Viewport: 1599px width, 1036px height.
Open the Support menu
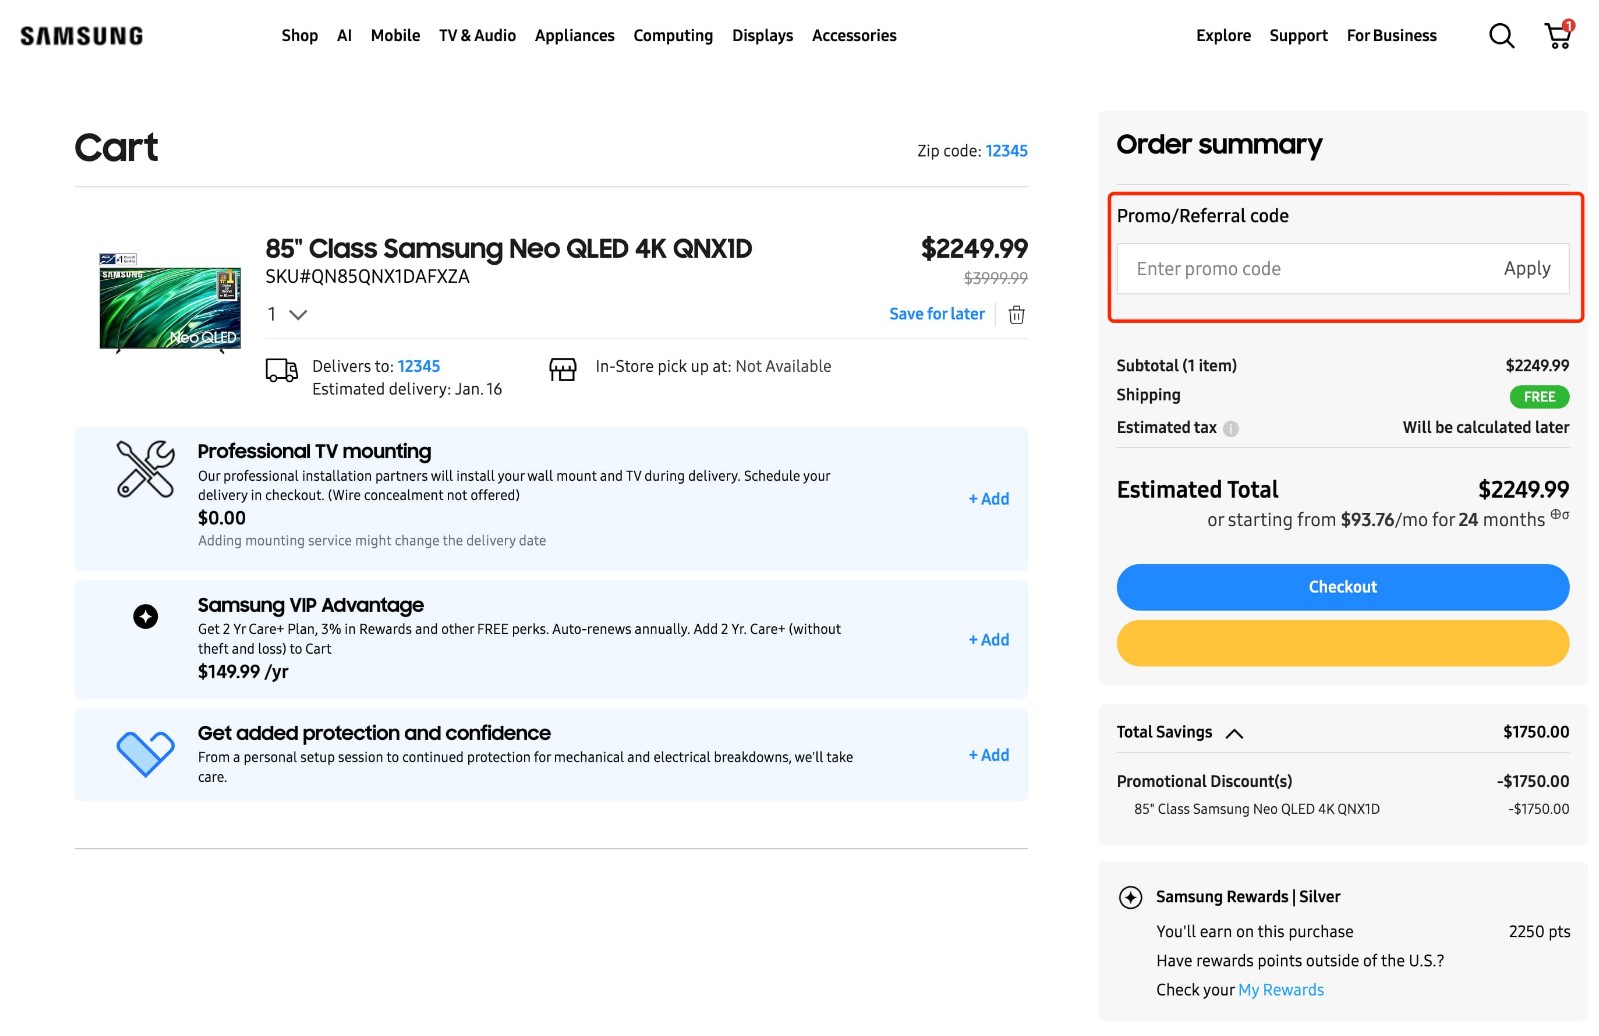[1298, 36]
